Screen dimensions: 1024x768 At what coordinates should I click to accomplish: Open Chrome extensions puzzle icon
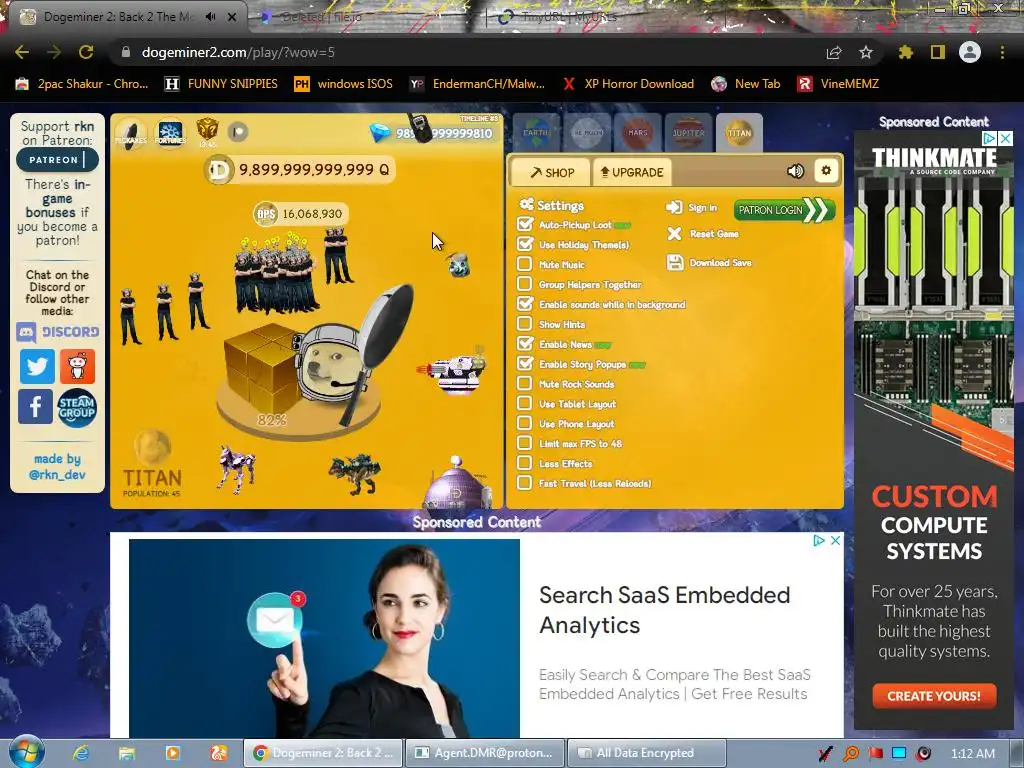tap(905, 52)
